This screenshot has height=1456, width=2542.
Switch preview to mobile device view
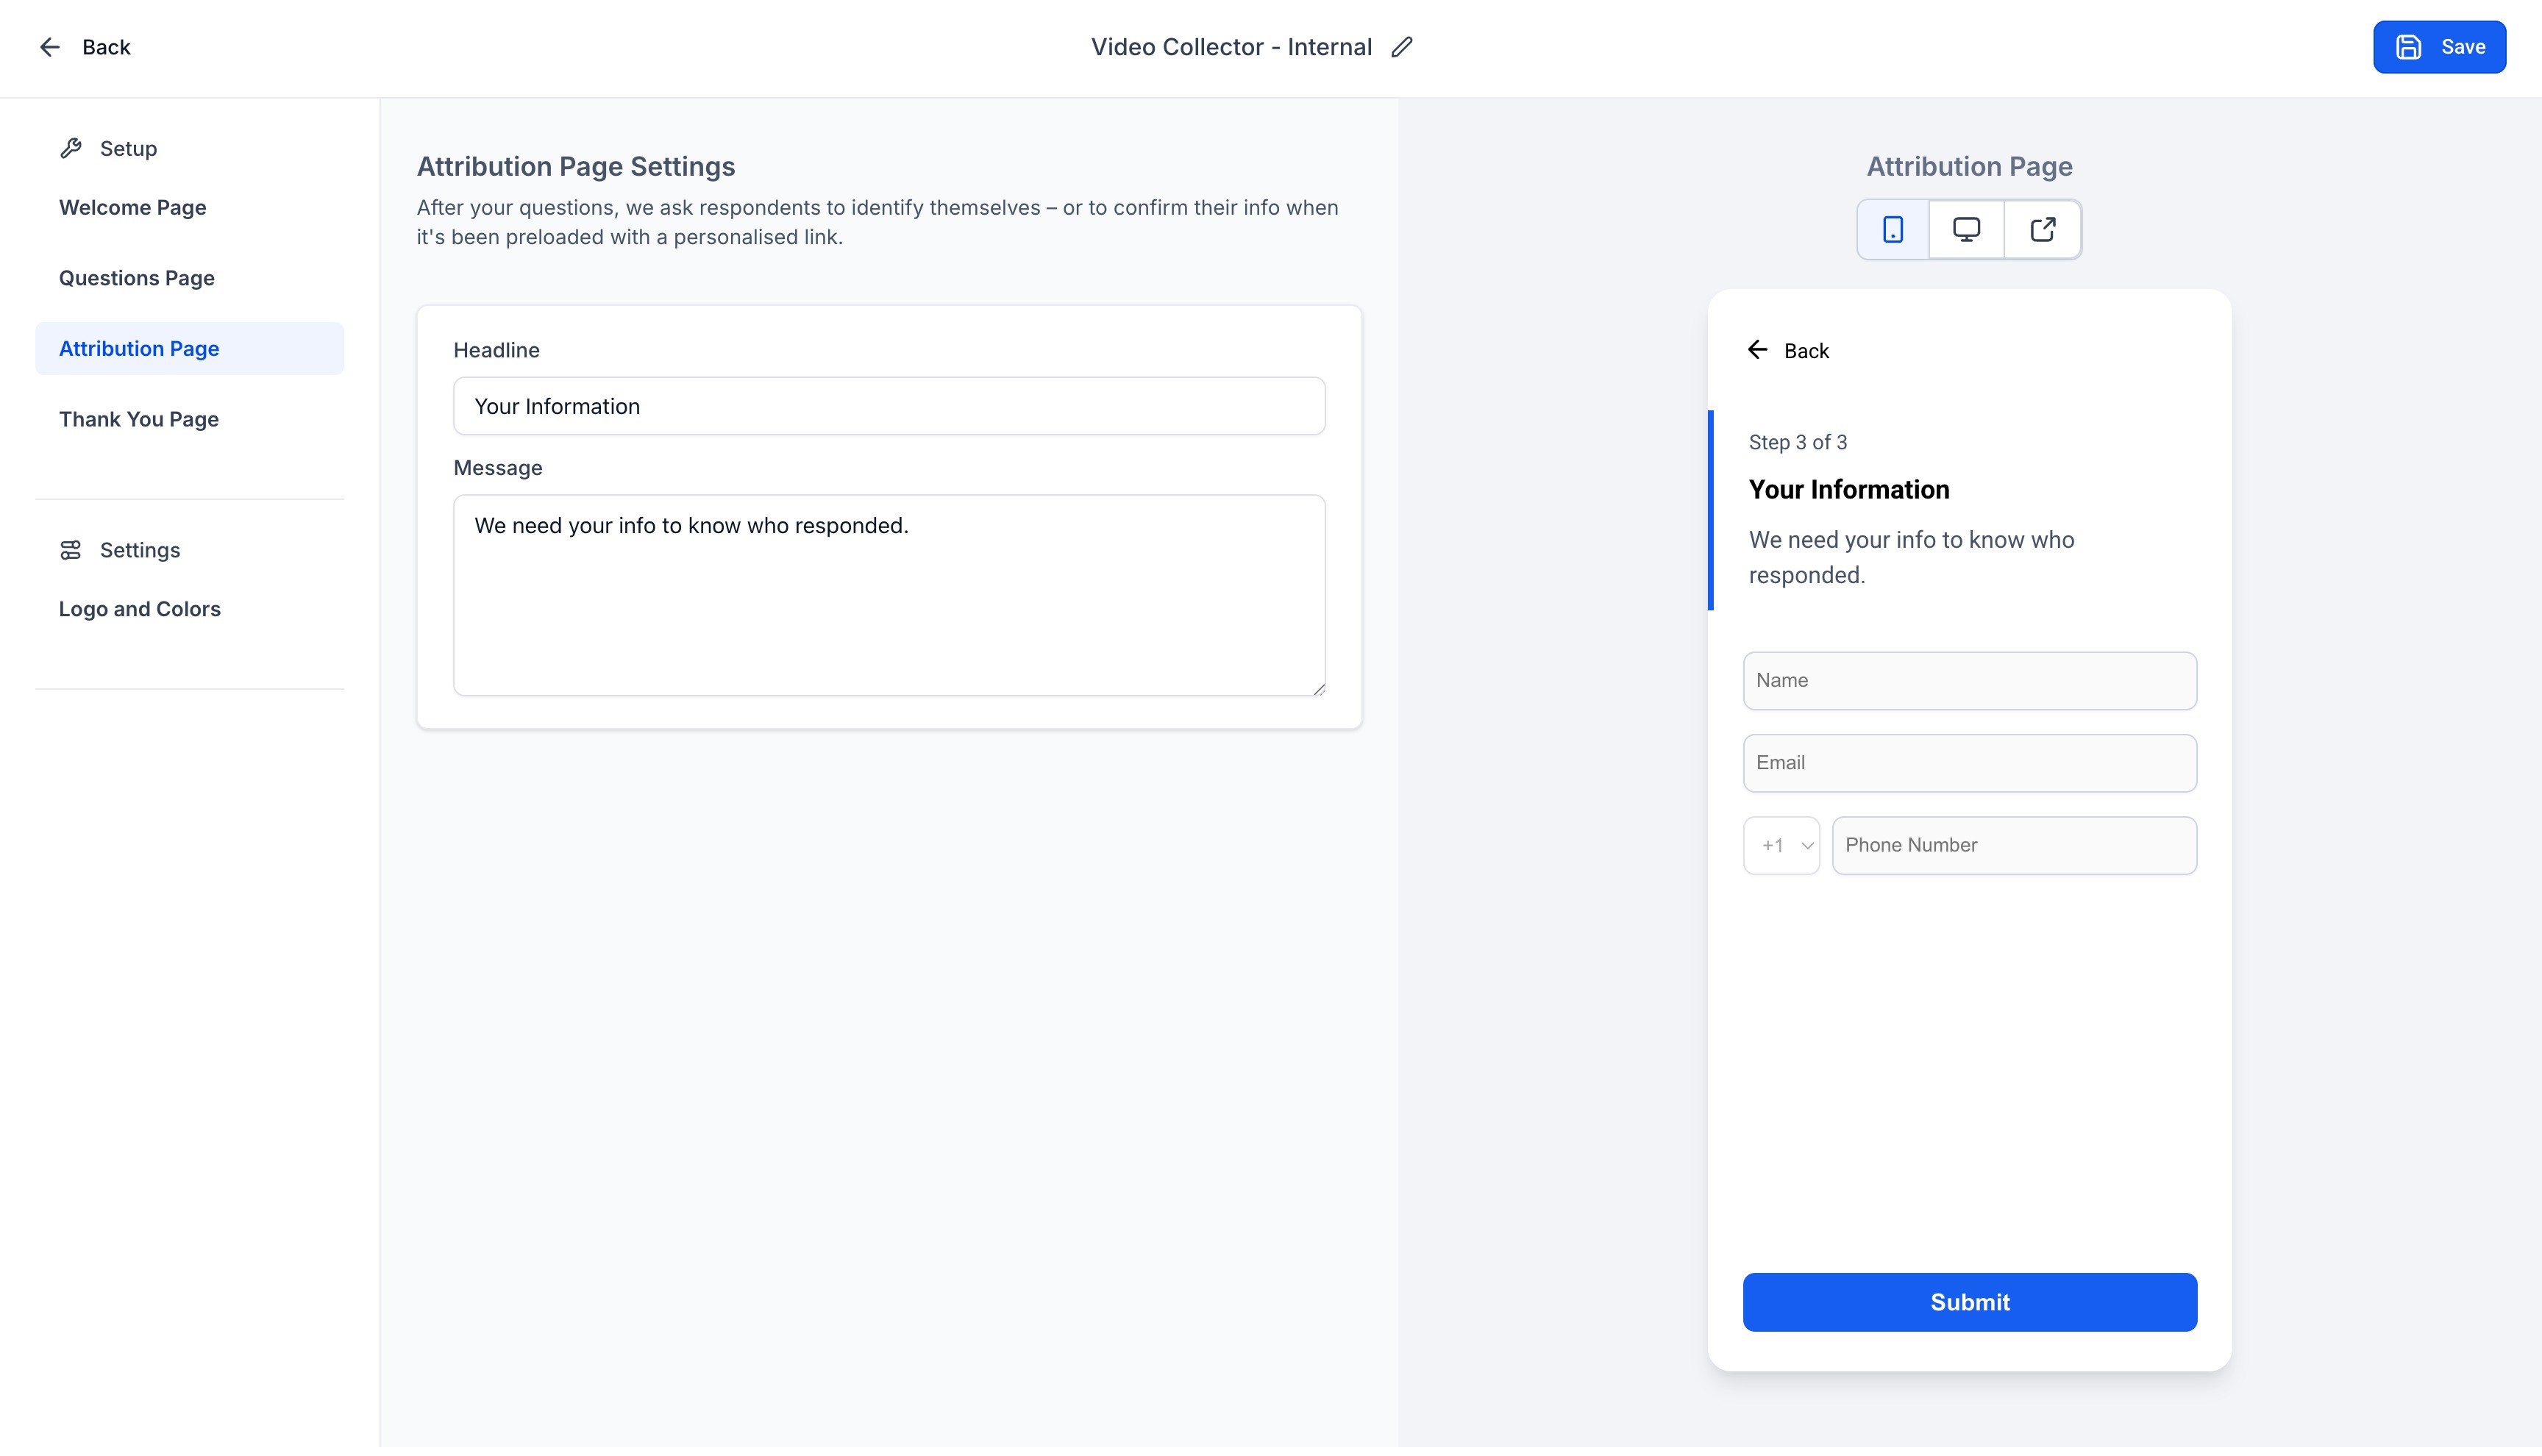1892,230
